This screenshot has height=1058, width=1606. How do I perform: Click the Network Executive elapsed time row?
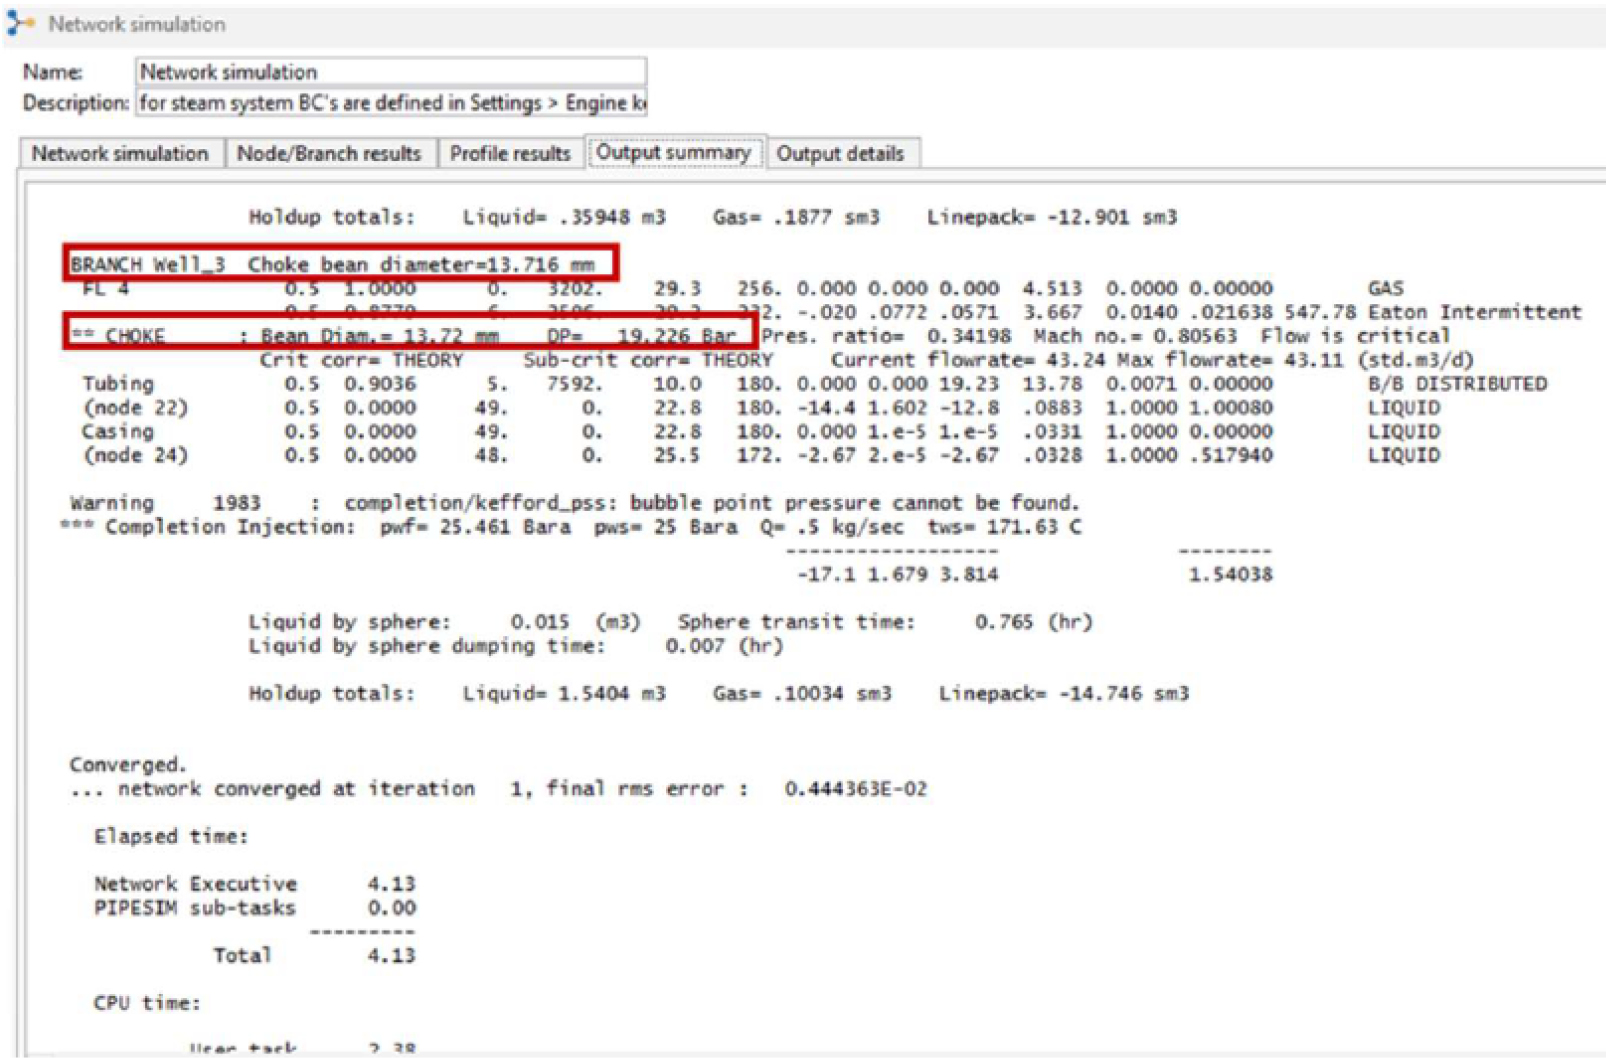[x=254, y=884]
